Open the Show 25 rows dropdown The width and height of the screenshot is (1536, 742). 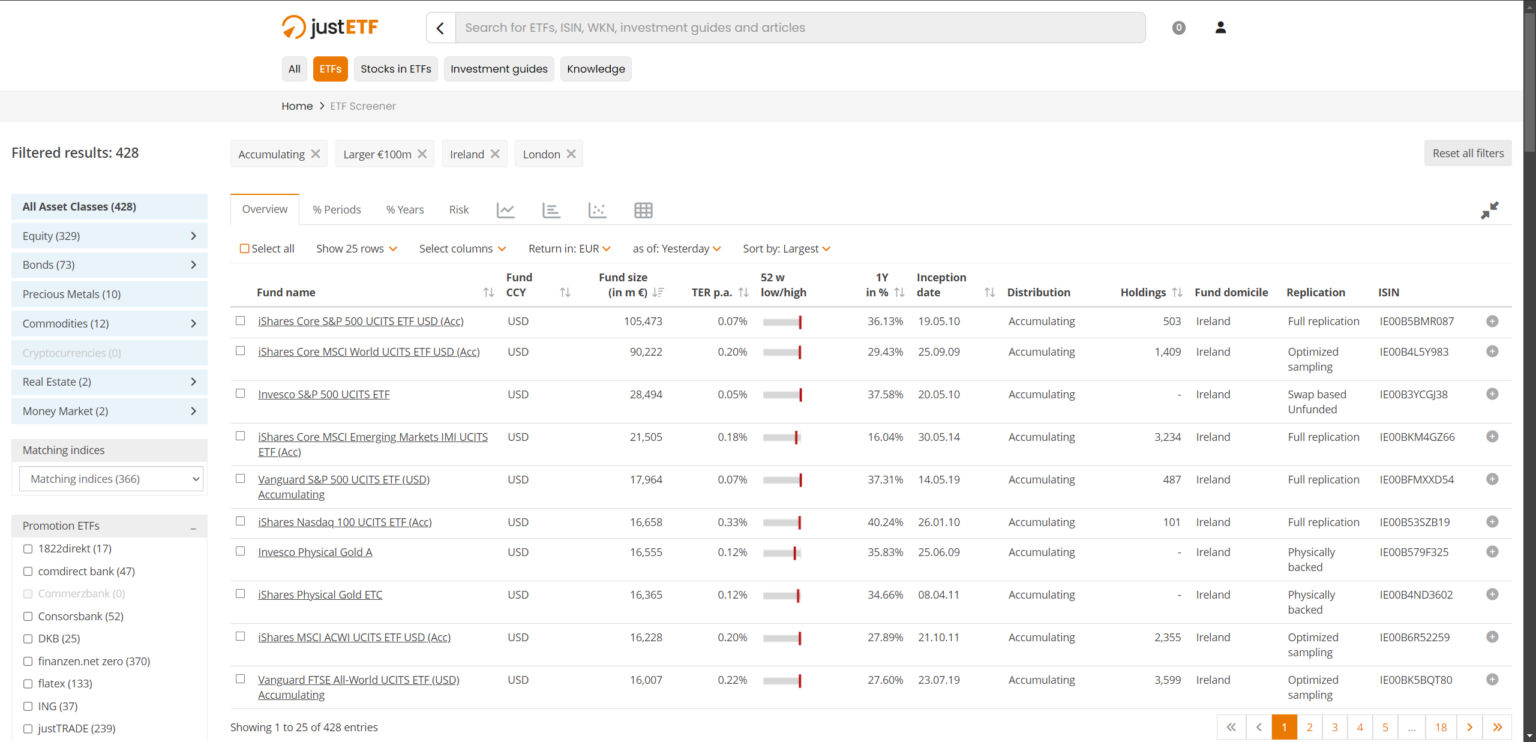click(x=356, y=249)
